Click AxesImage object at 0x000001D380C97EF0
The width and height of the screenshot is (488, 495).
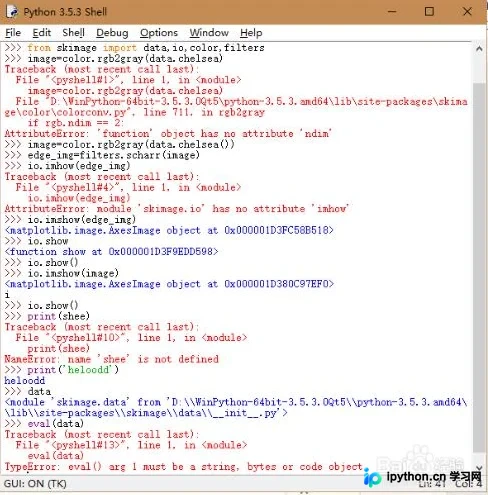[169, 284]
